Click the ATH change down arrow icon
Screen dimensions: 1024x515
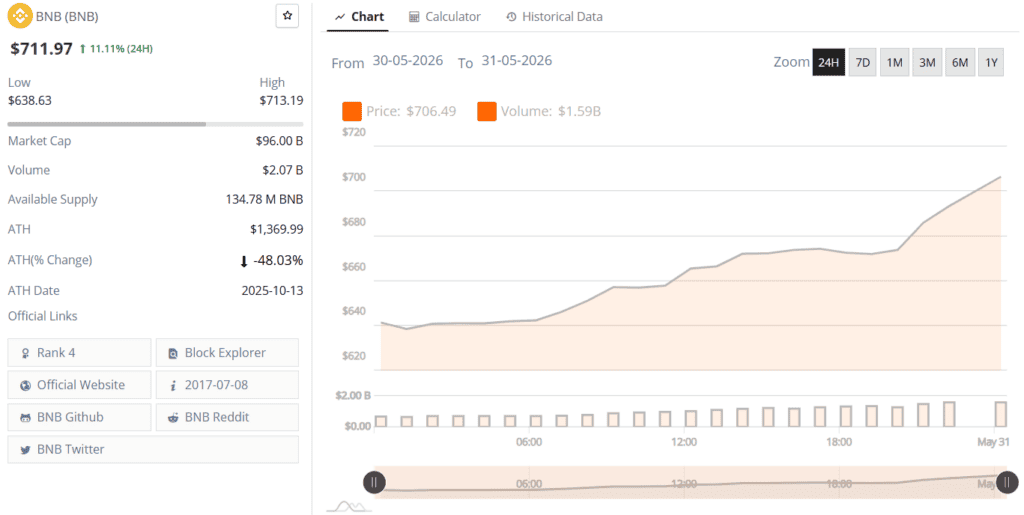click(x=244, y=261)
